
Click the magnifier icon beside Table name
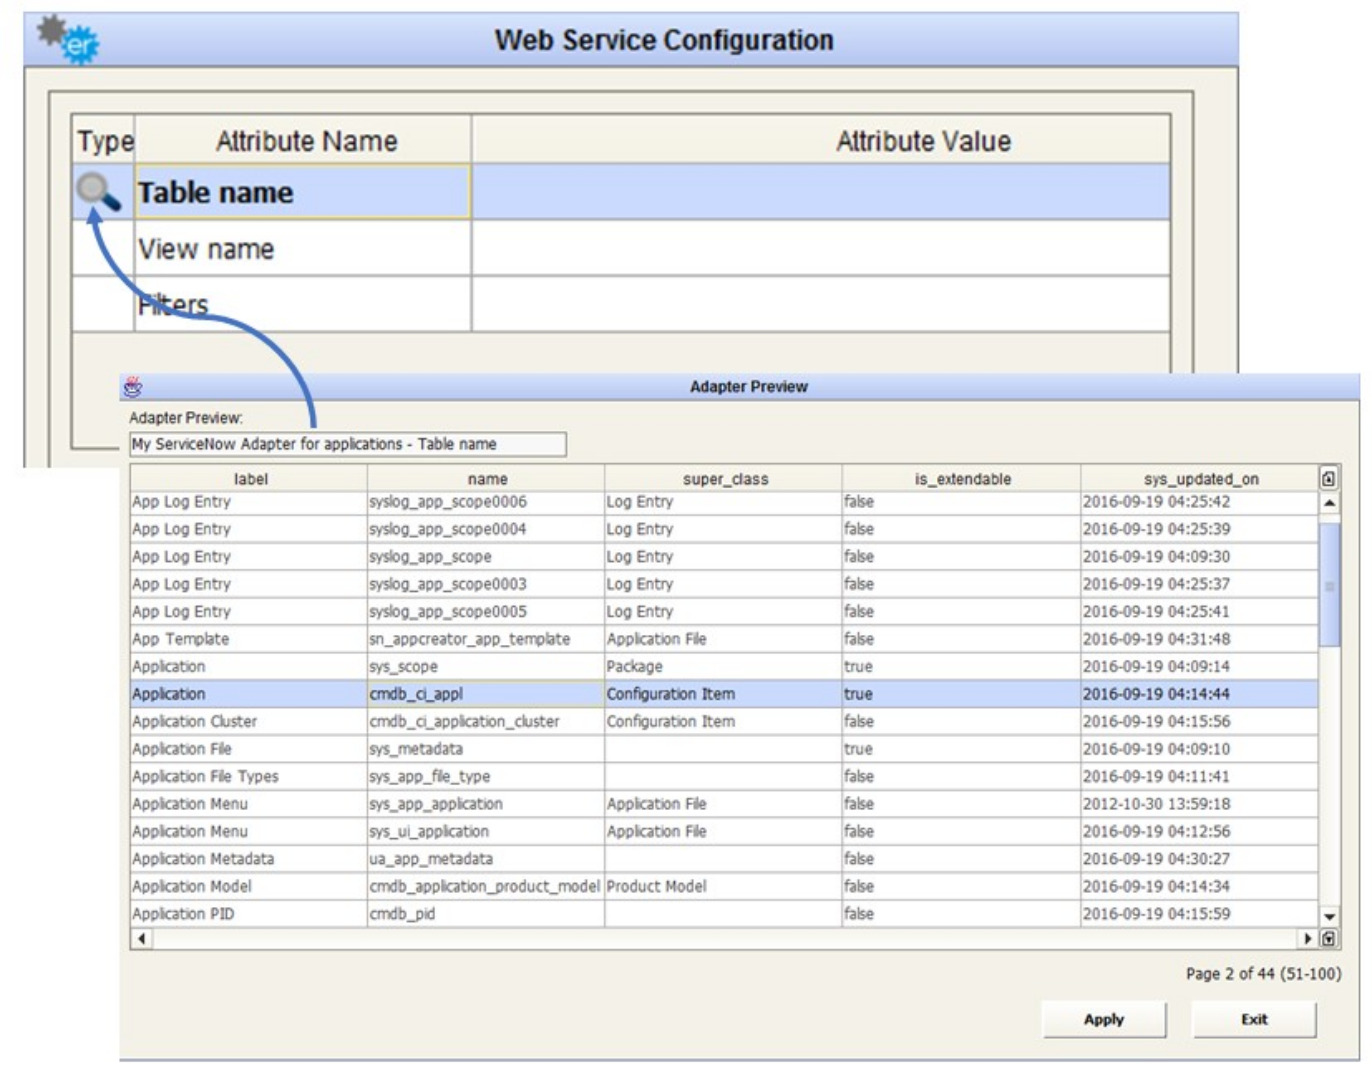[98, 192]
